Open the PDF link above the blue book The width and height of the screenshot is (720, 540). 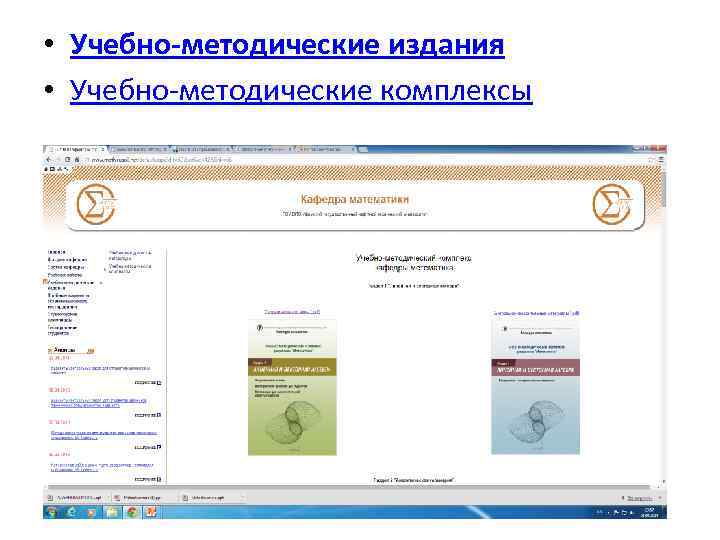536,313
